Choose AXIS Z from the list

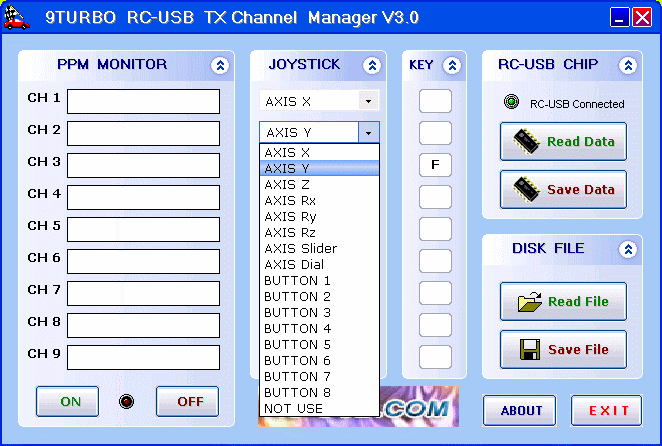click(x=319, y=185)
